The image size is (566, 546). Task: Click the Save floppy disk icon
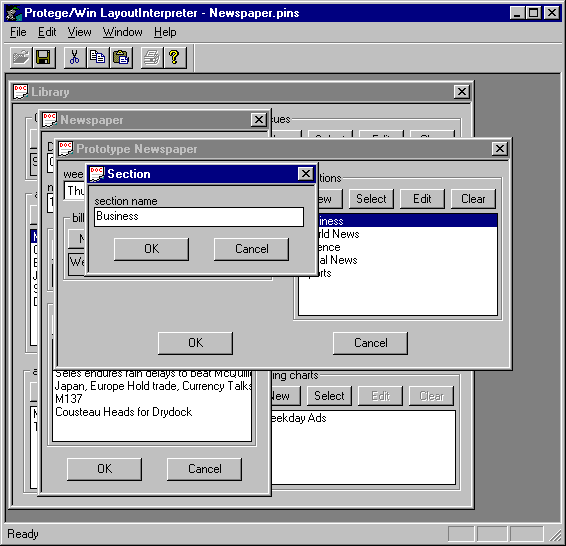coord(44,57)
